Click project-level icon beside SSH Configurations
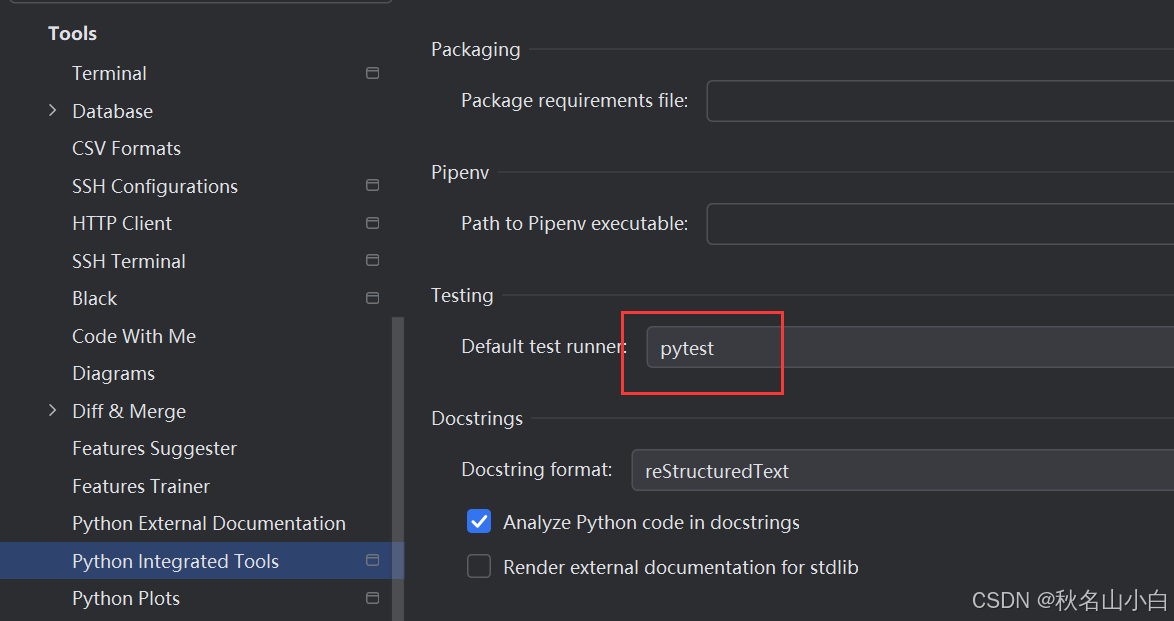Screen dimensions: 1174x621 pos(372,185)
